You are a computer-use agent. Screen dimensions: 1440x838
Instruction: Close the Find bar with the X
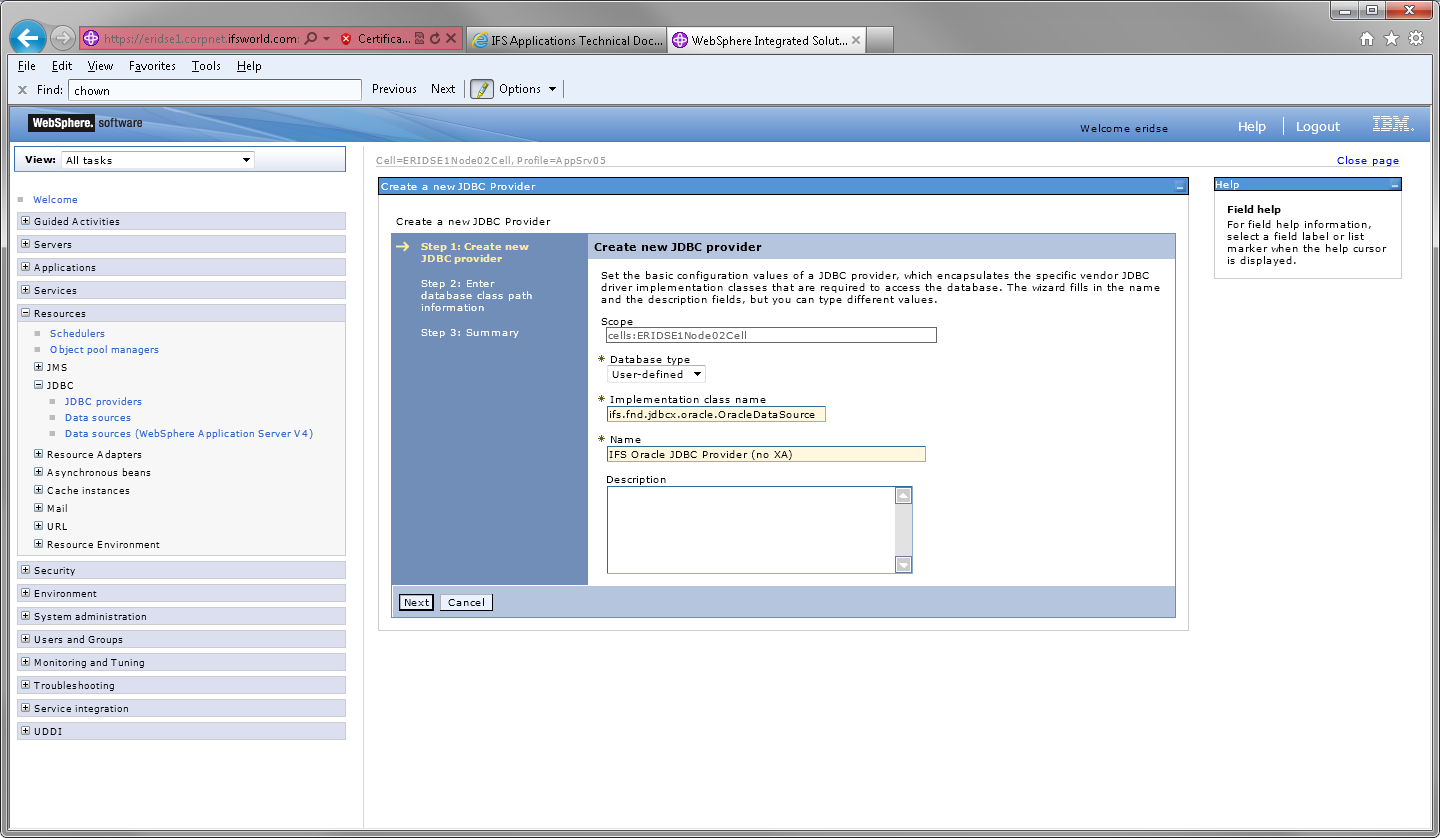pos(24,90)
